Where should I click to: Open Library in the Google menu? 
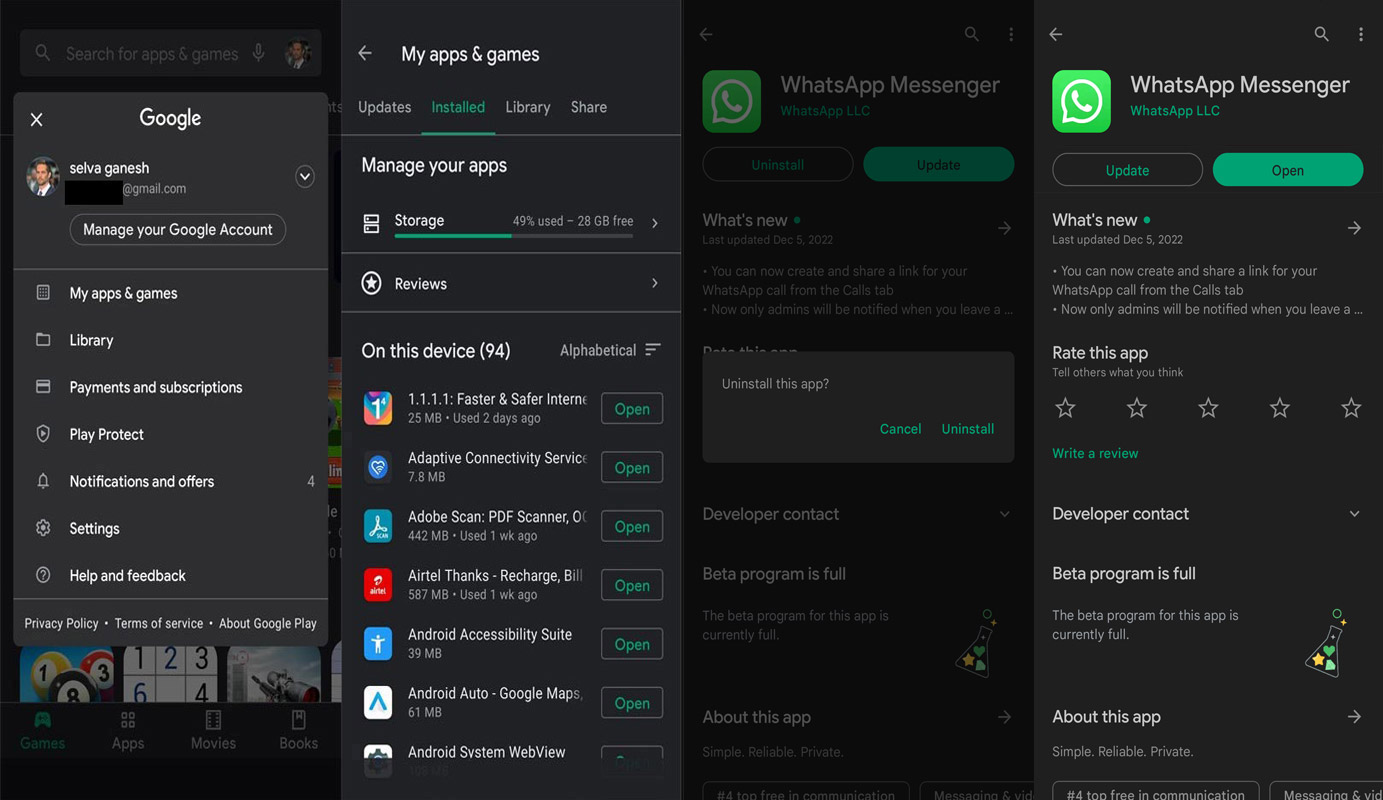170,340
